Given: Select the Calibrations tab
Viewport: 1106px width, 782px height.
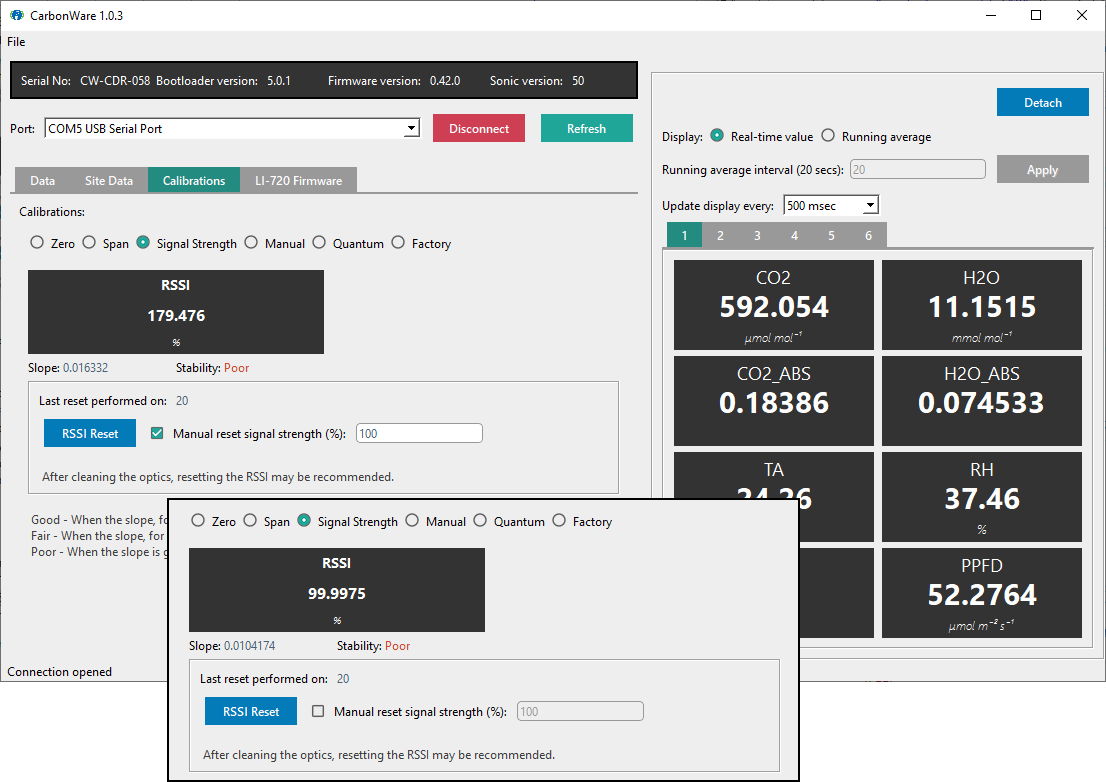Looking at the screenshot, I should pos(194,181).
